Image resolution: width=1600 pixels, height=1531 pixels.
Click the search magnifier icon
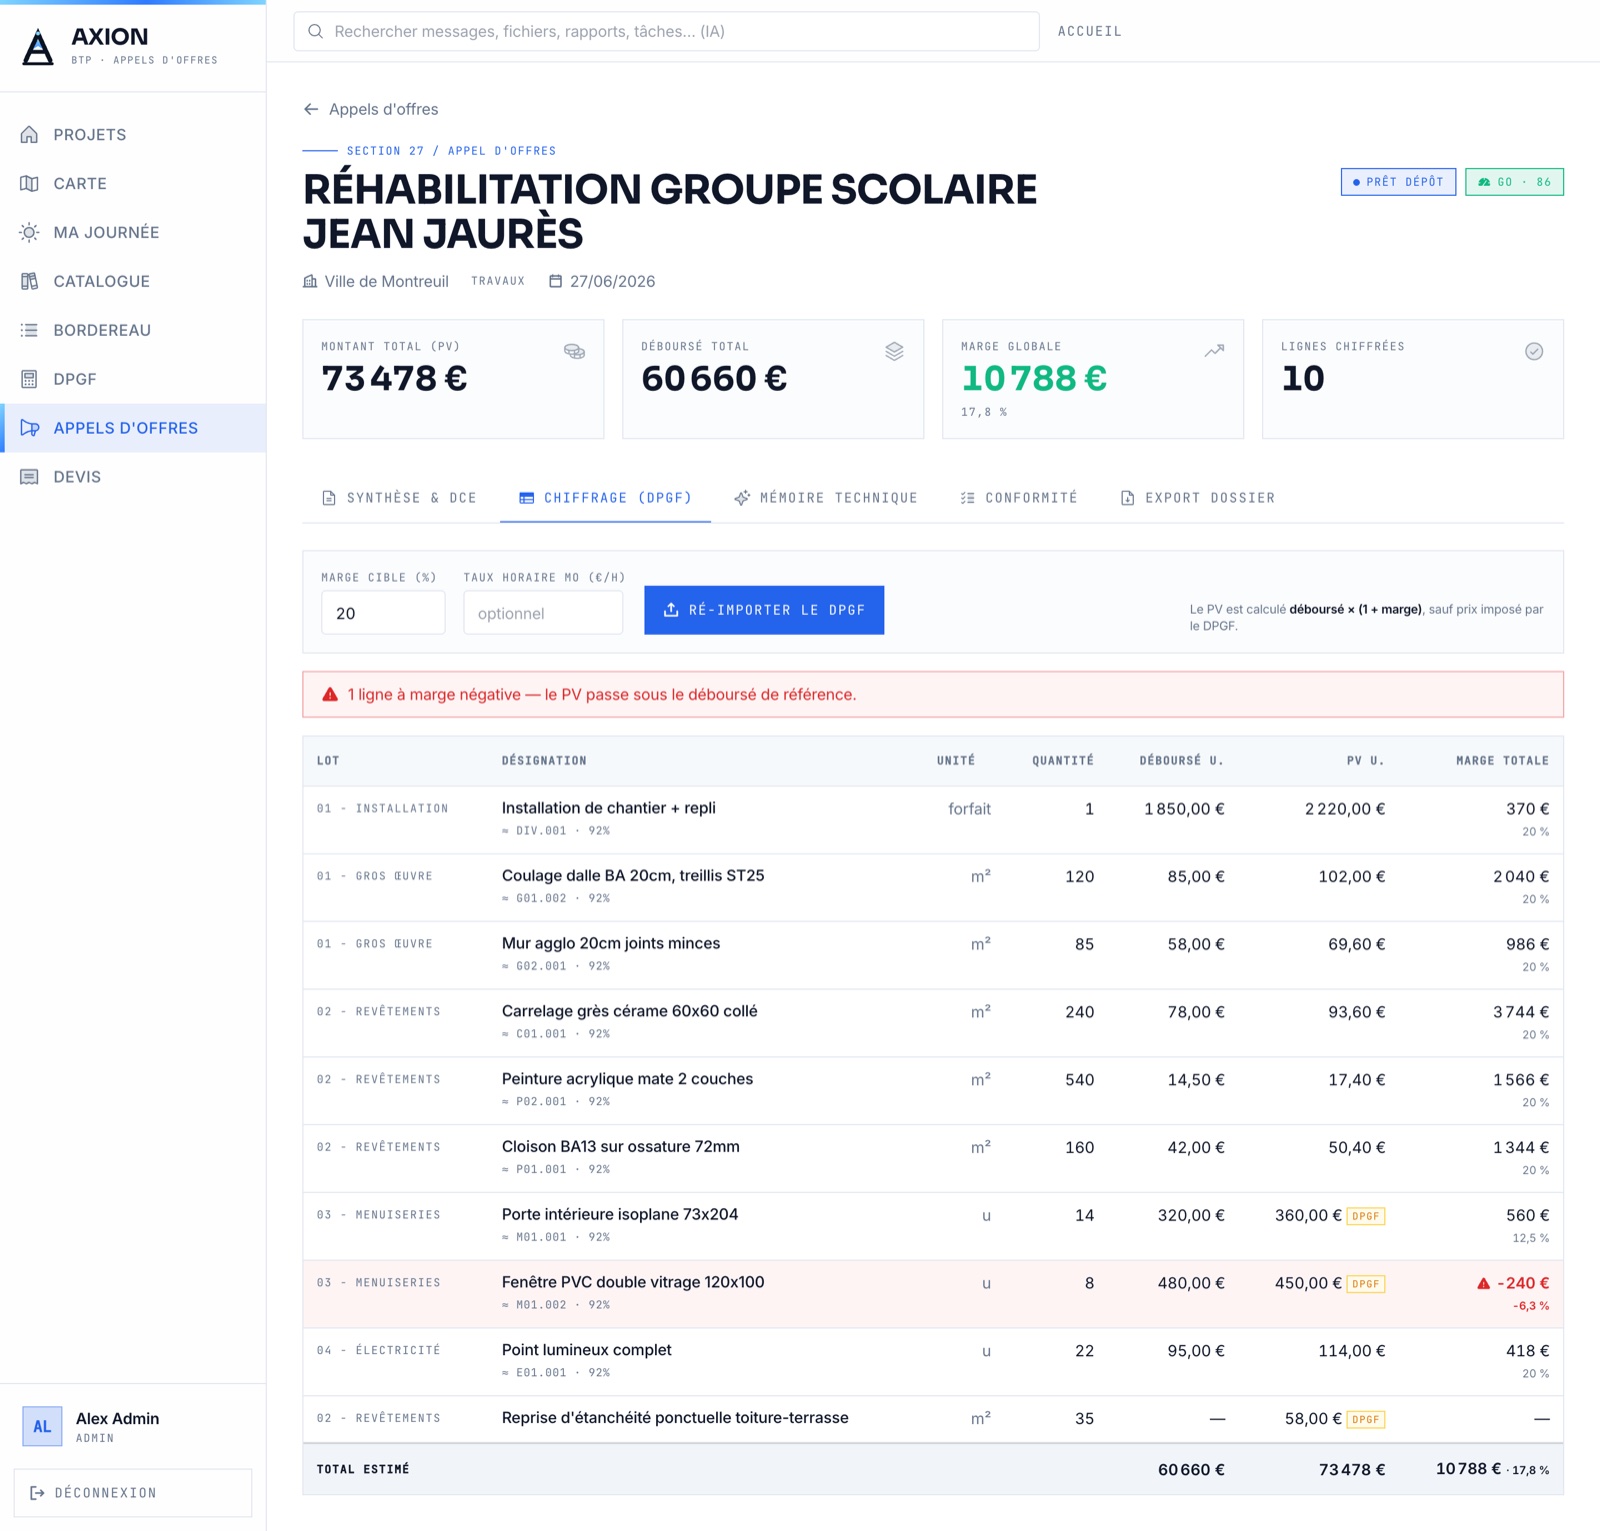point(315,31)
